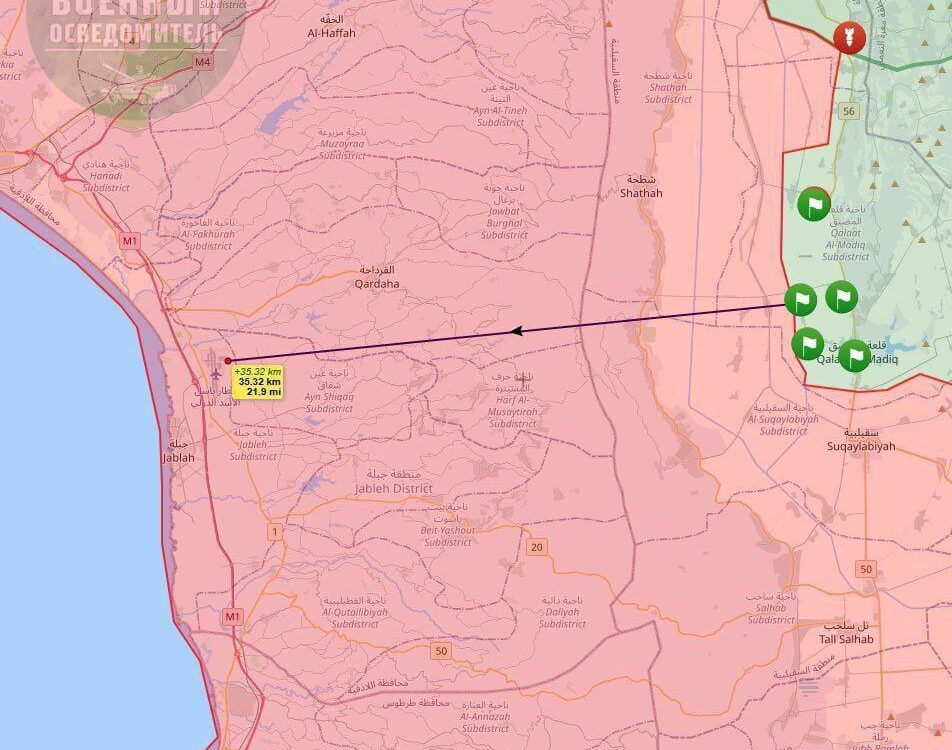
Task: Click green flag right of the line's origin
Action: pyautogui.click(x=842, y=297)
